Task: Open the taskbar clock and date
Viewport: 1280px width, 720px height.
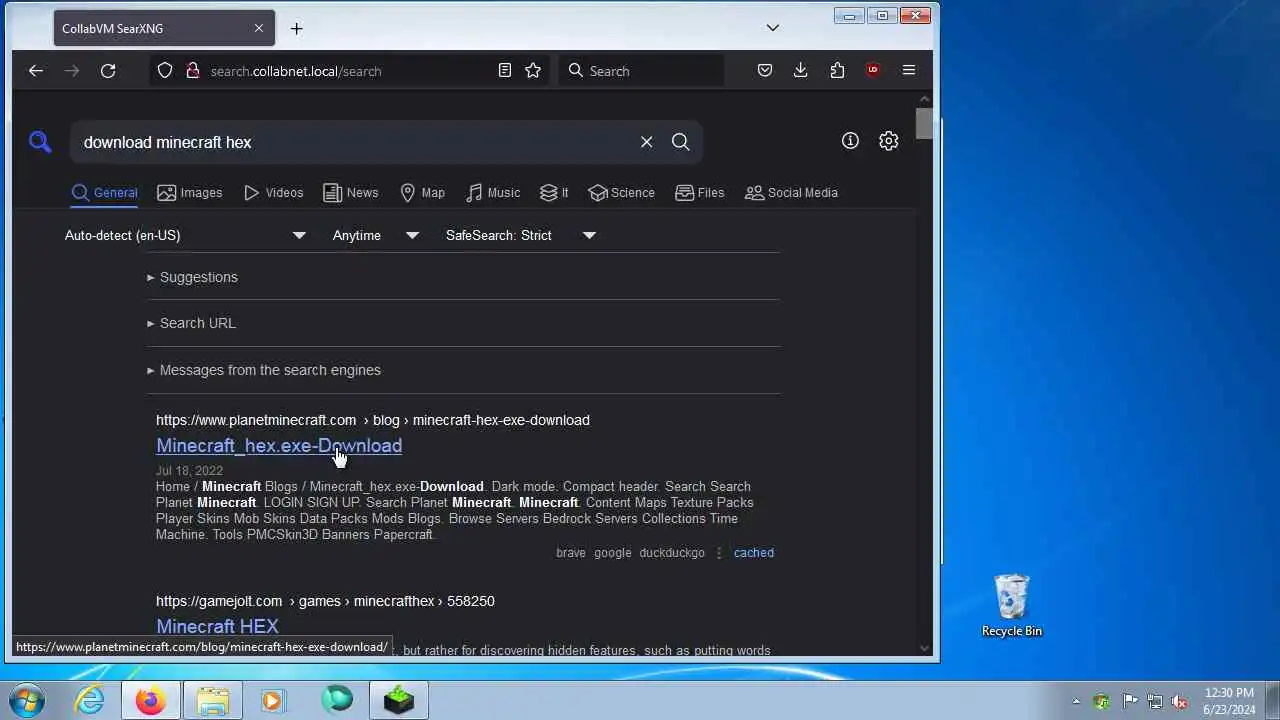Action: click(1230, 700)
